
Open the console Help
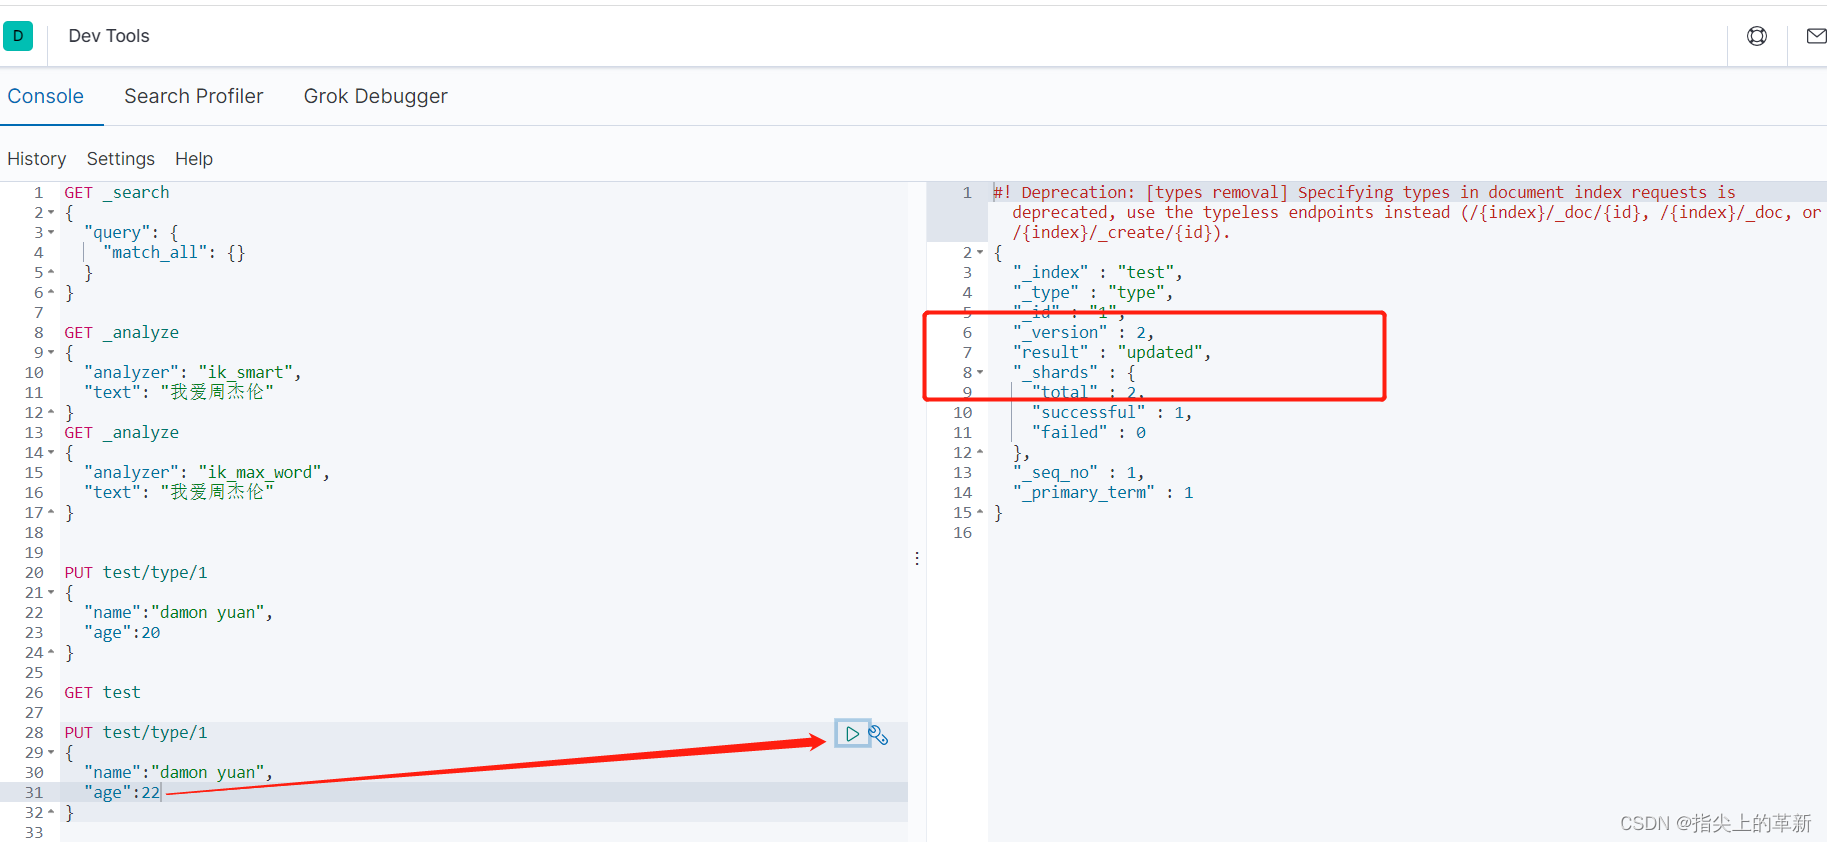[x=194, y=159]
